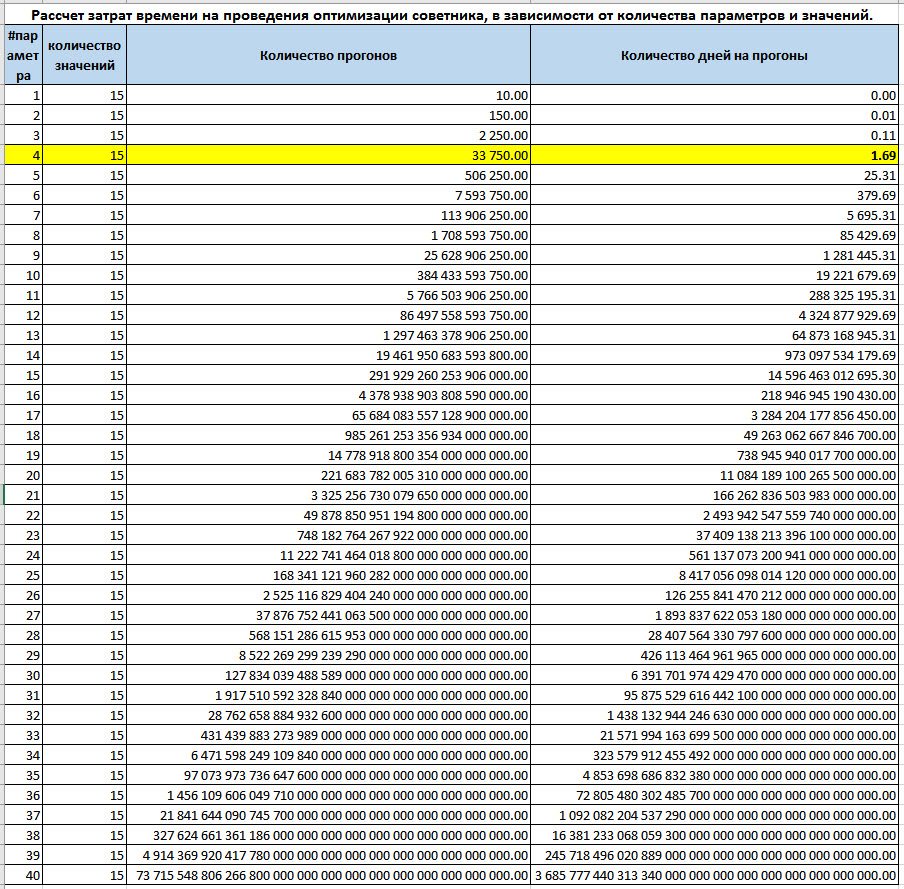Select cell starting '327 624 661 361 186'
This screenshot has width=904, height=889.
[x=328, y=835]
